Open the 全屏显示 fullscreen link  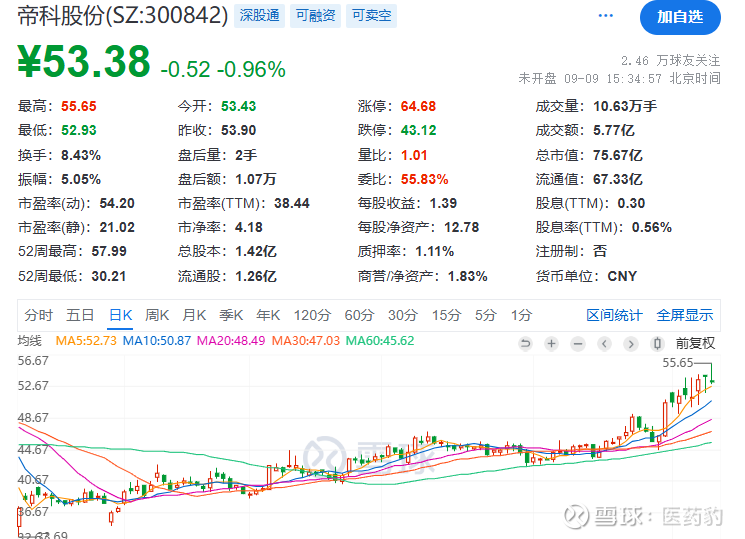coord(685,315)
